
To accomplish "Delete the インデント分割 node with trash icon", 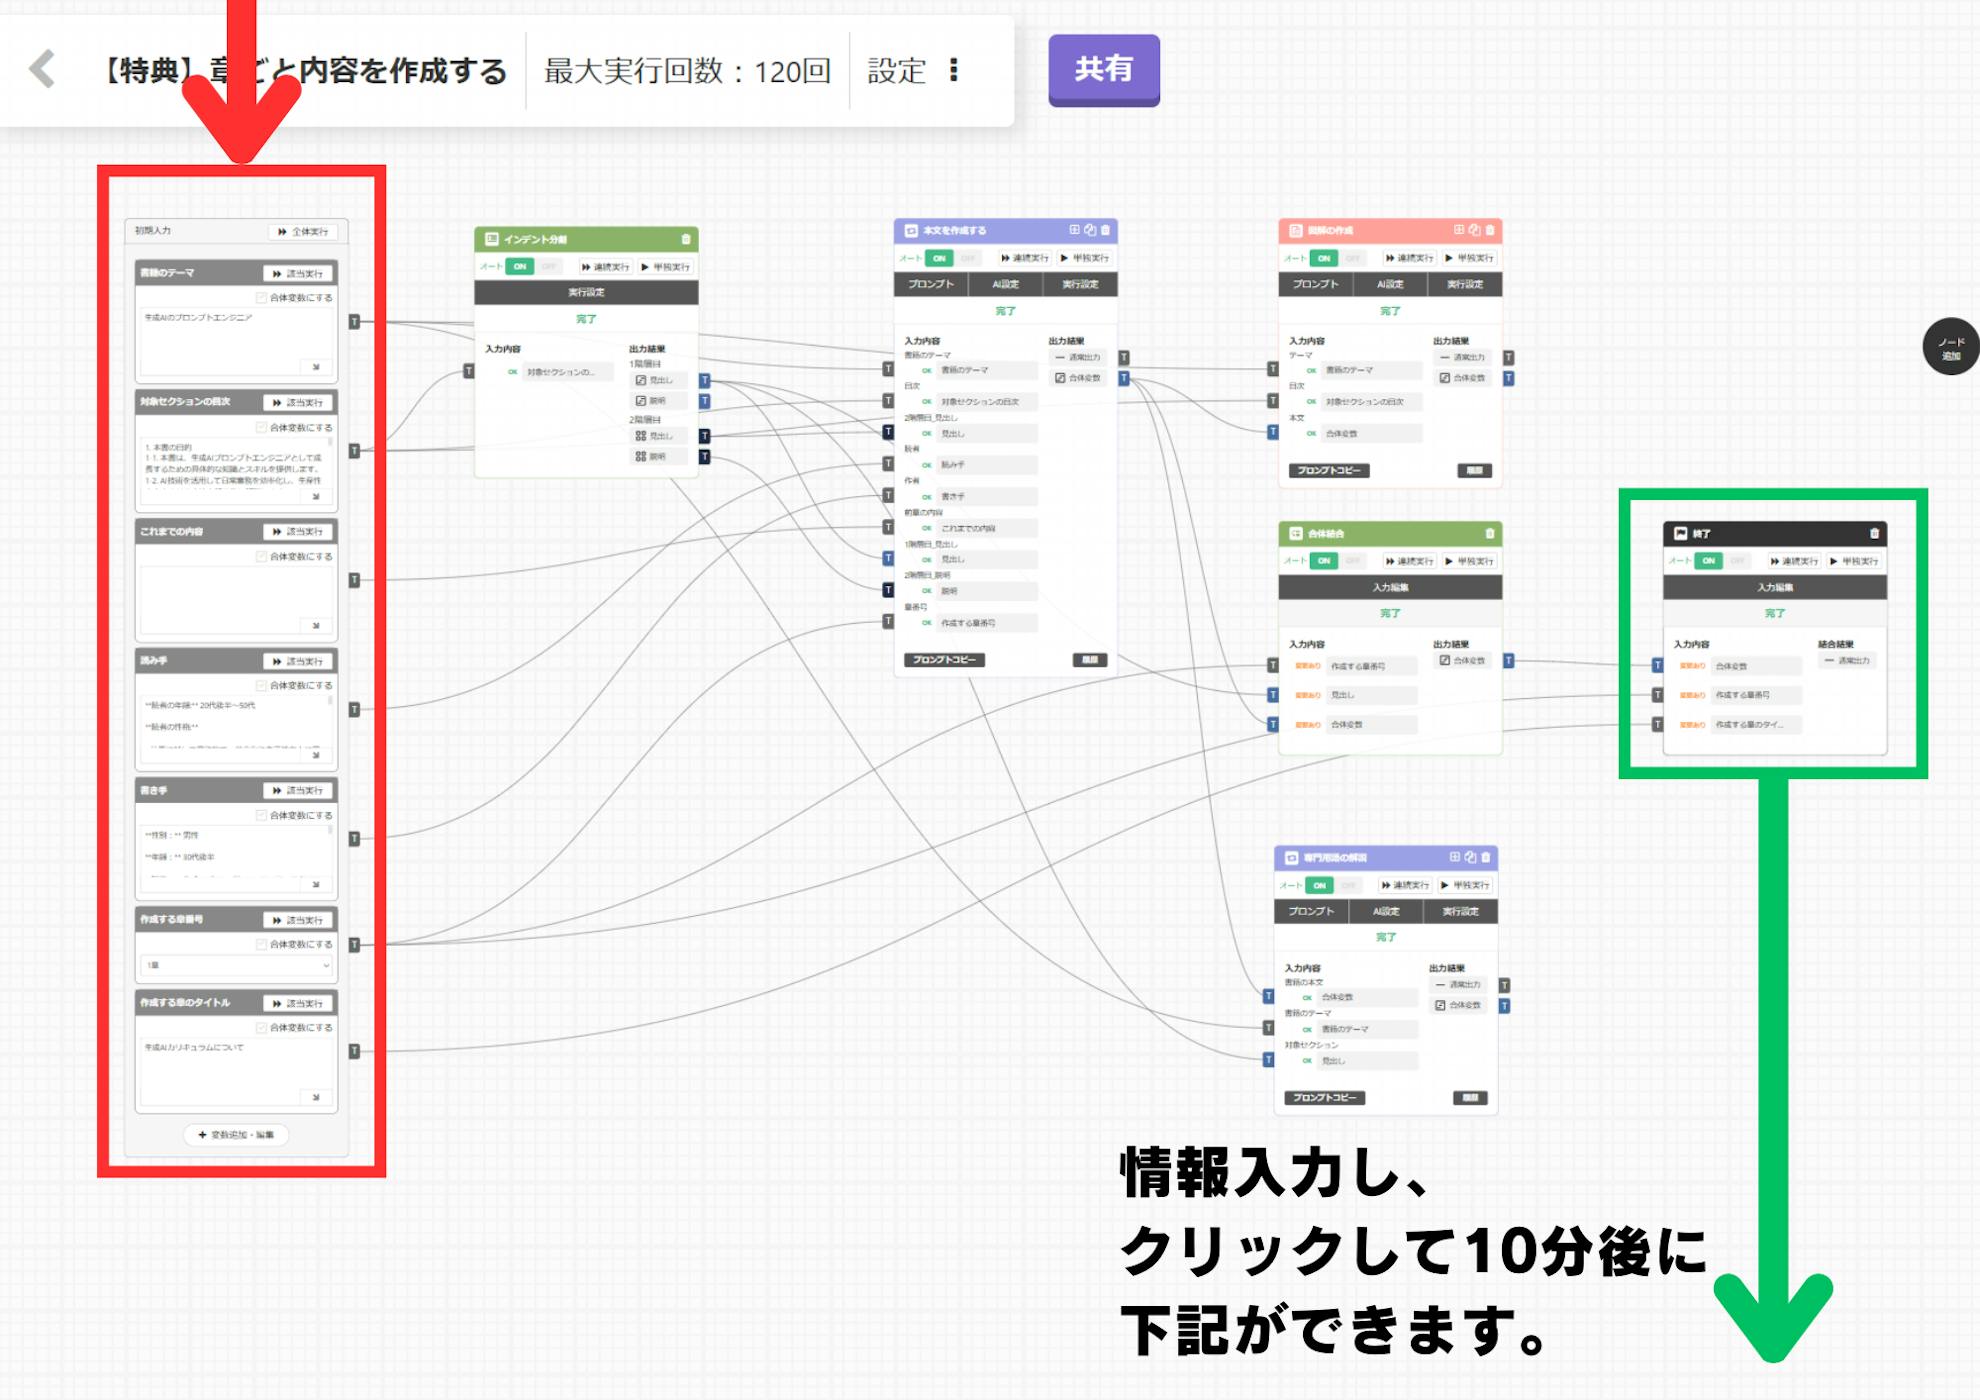I will click(685, 239).
